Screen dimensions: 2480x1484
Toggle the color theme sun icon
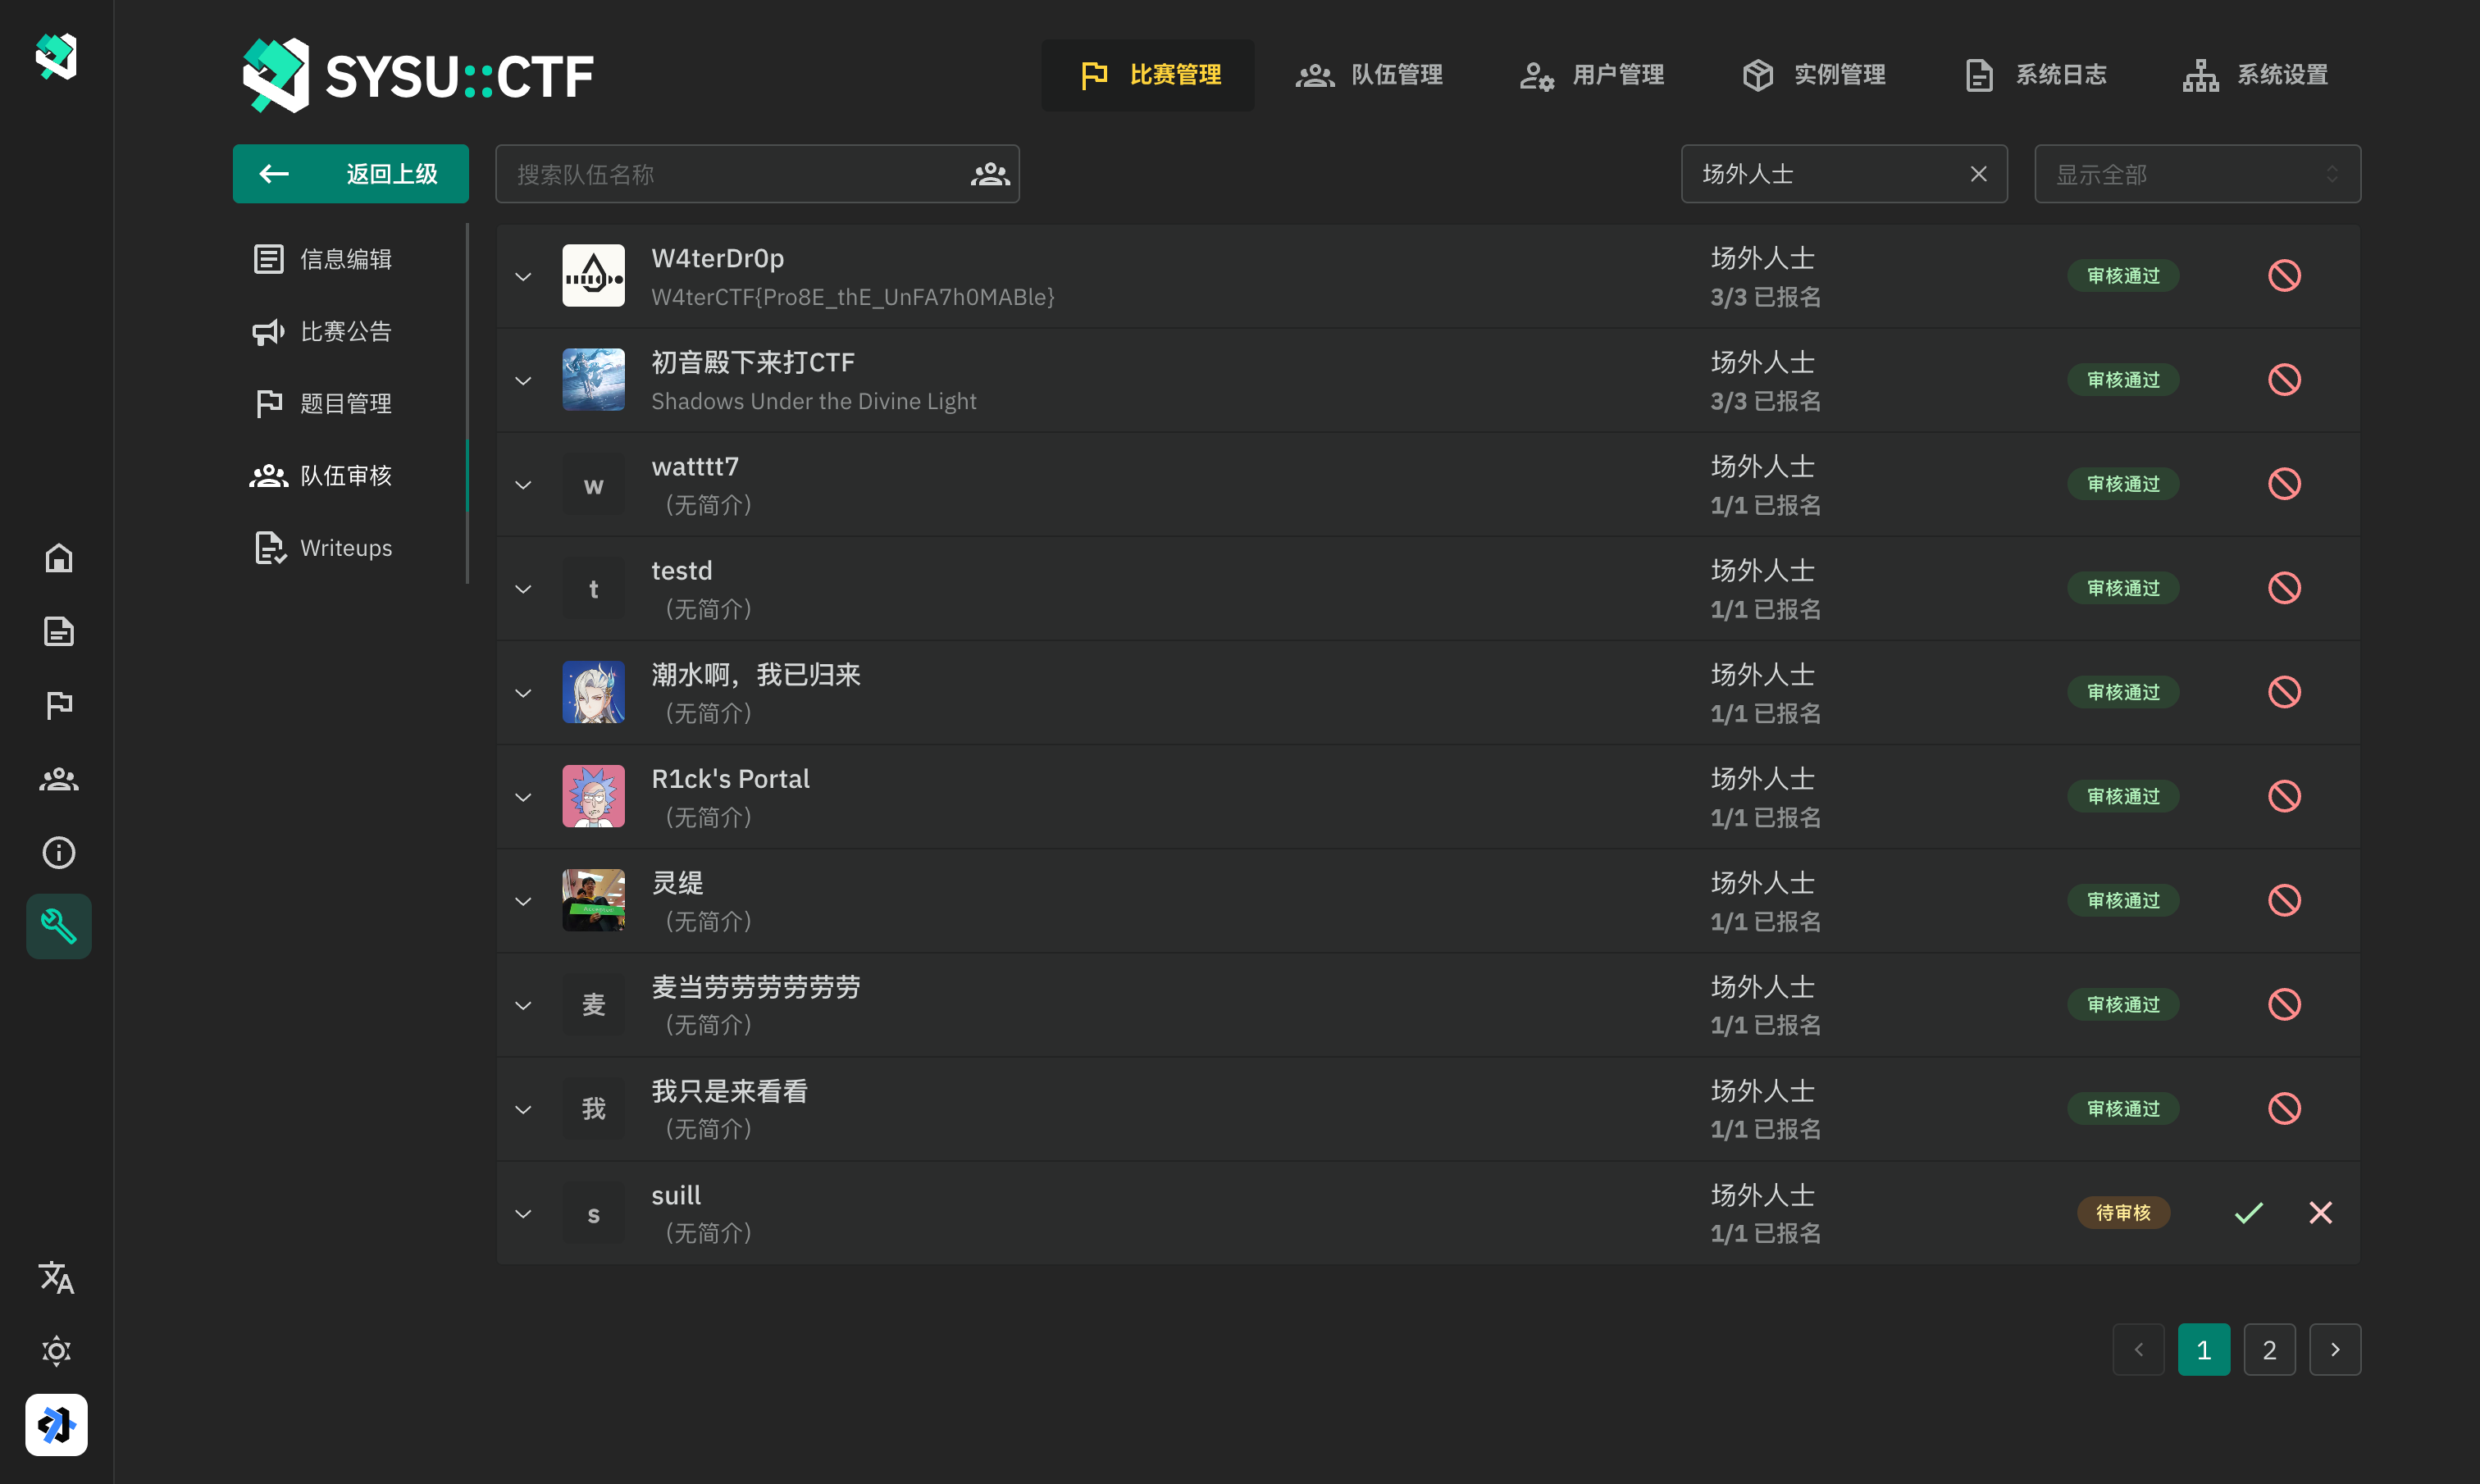pos(57,1351)
